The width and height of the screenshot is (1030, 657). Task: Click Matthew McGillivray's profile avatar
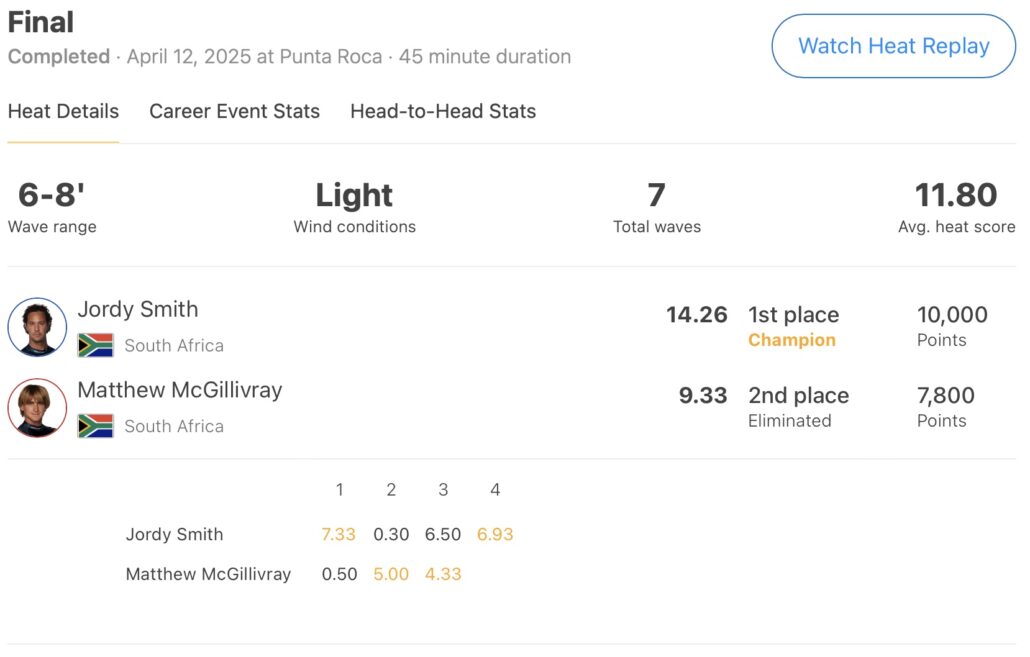(x=37, y=408)
